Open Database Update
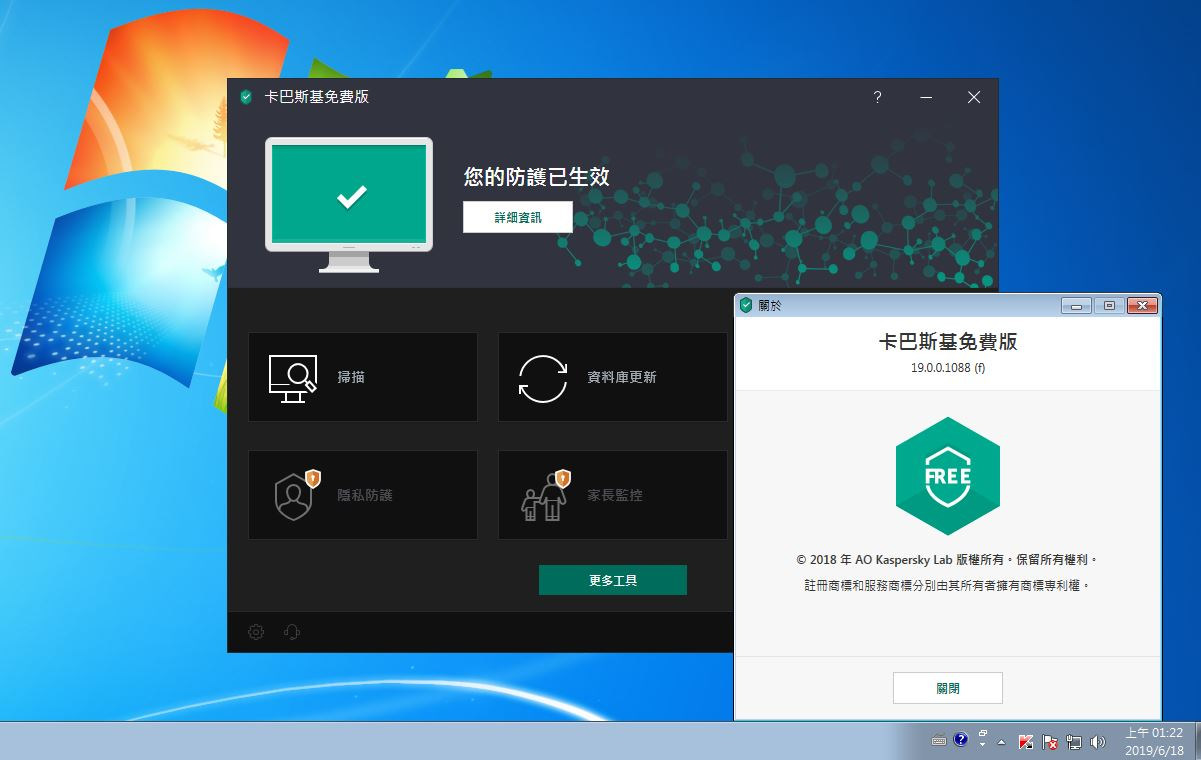The width and height of the screenshot is (1201, 760). pos(612,377)
